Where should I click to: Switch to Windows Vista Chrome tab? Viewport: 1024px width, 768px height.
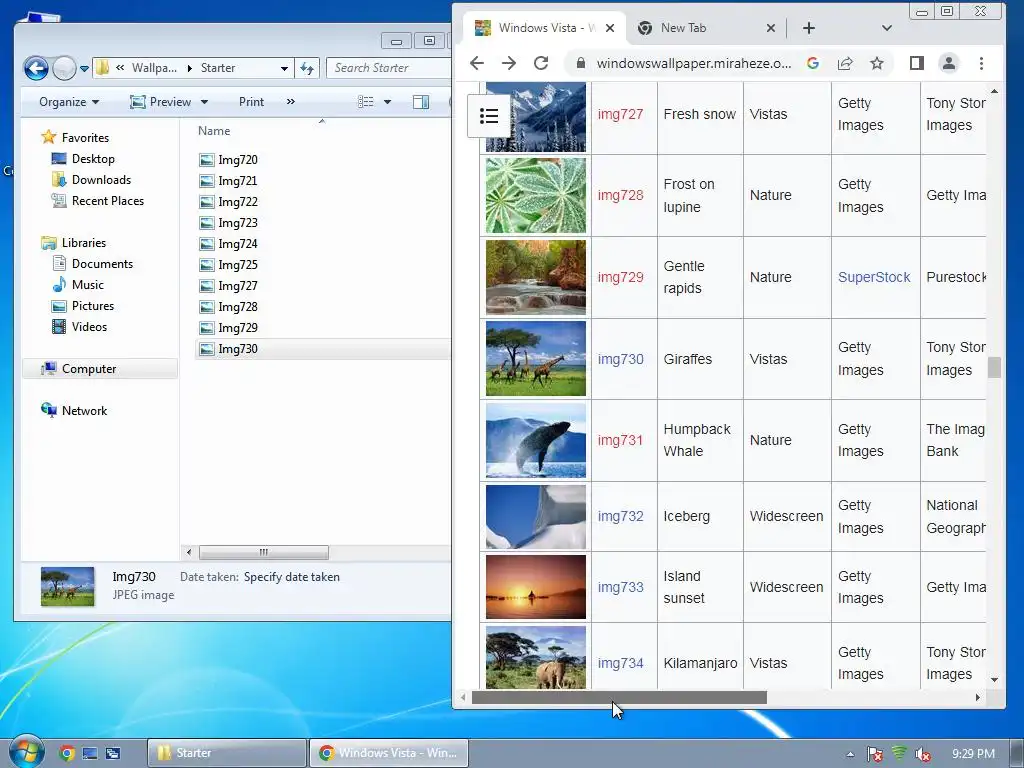click(x=545, y=28)
